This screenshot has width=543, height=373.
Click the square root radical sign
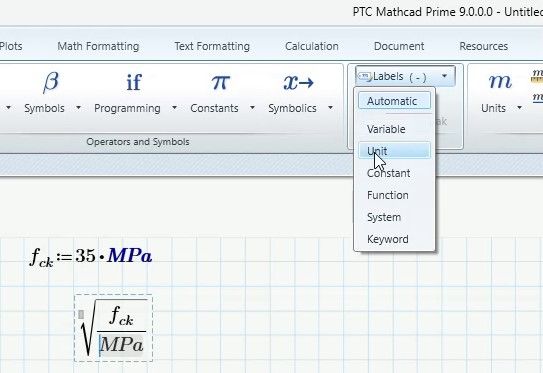[x=88, y=327]
